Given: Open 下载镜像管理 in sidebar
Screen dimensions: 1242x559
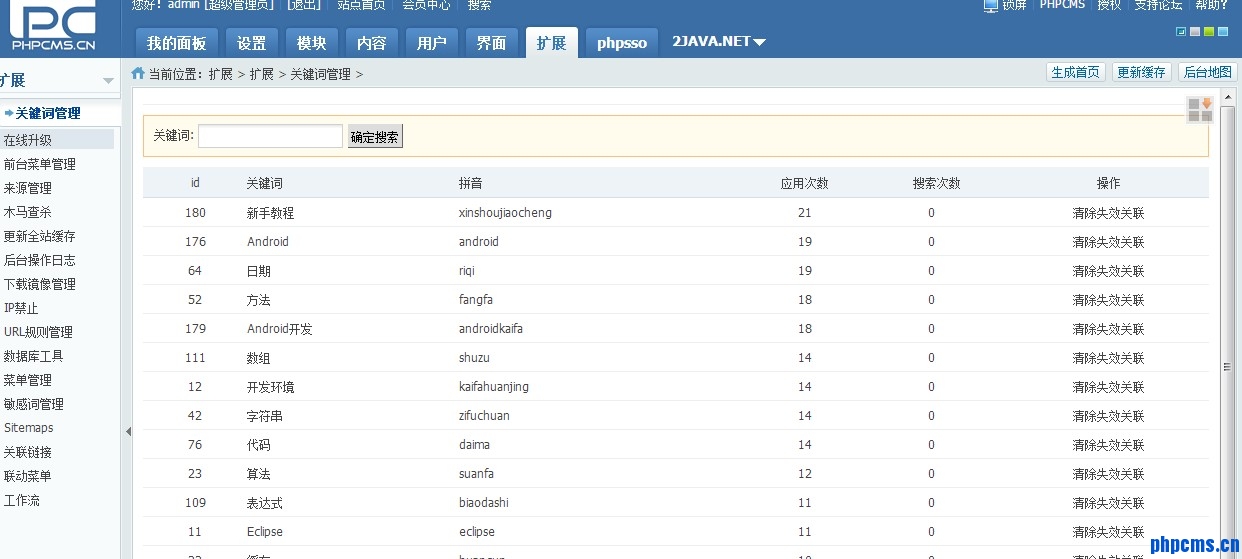Looking at the screenshot, I should click(40, 284).
